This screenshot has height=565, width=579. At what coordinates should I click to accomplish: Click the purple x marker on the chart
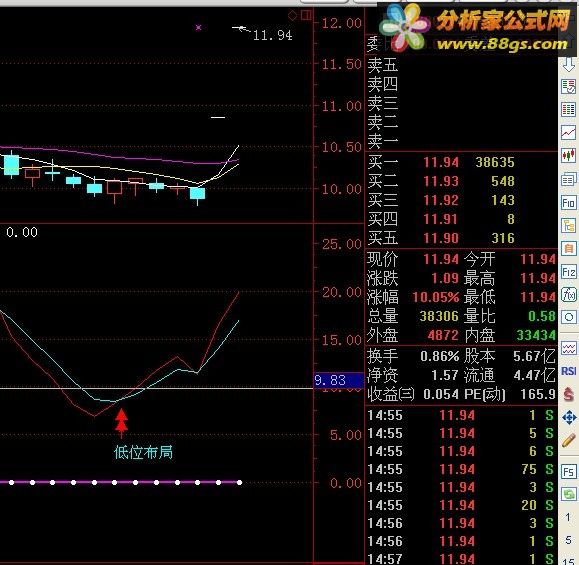tap(198, 27)
